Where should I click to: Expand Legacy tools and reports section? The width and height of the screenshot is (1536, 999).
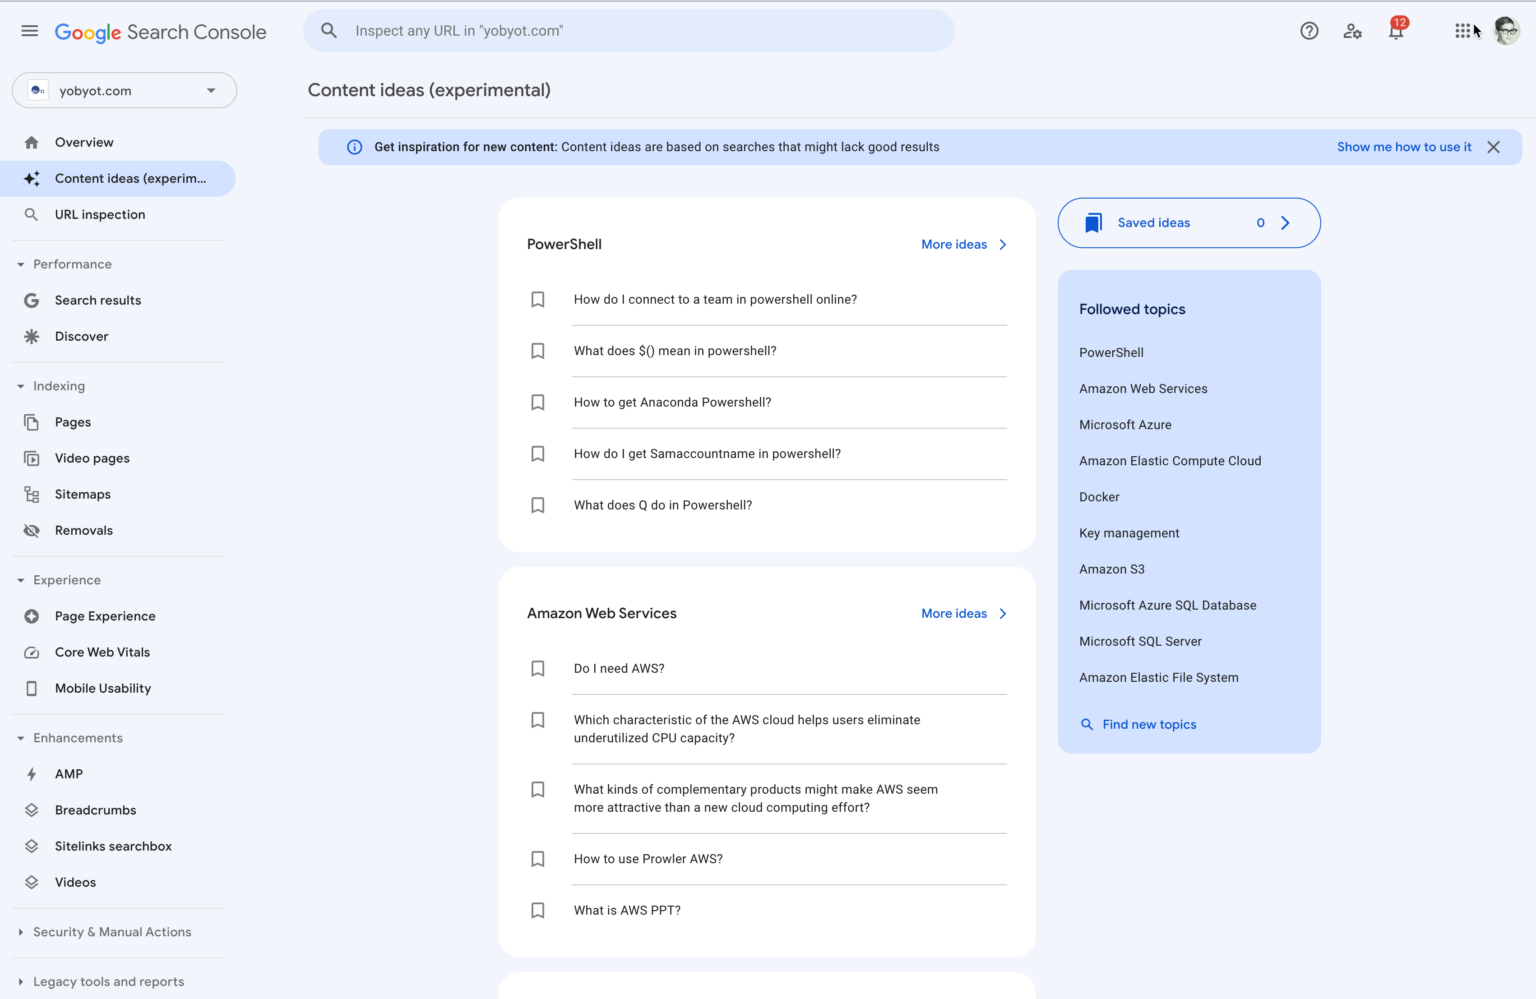[x=20, y=982]
